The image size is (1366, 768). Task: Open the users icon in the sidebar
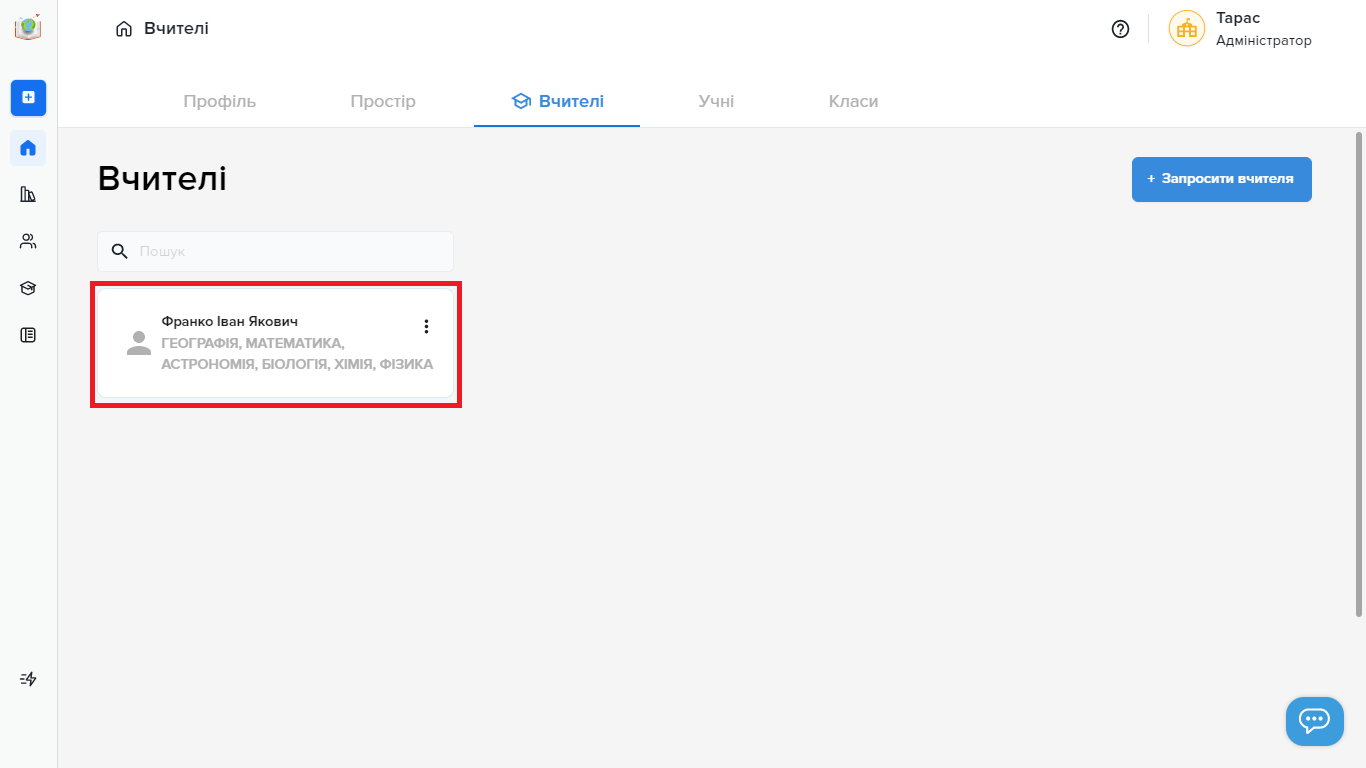coord(28,241)
